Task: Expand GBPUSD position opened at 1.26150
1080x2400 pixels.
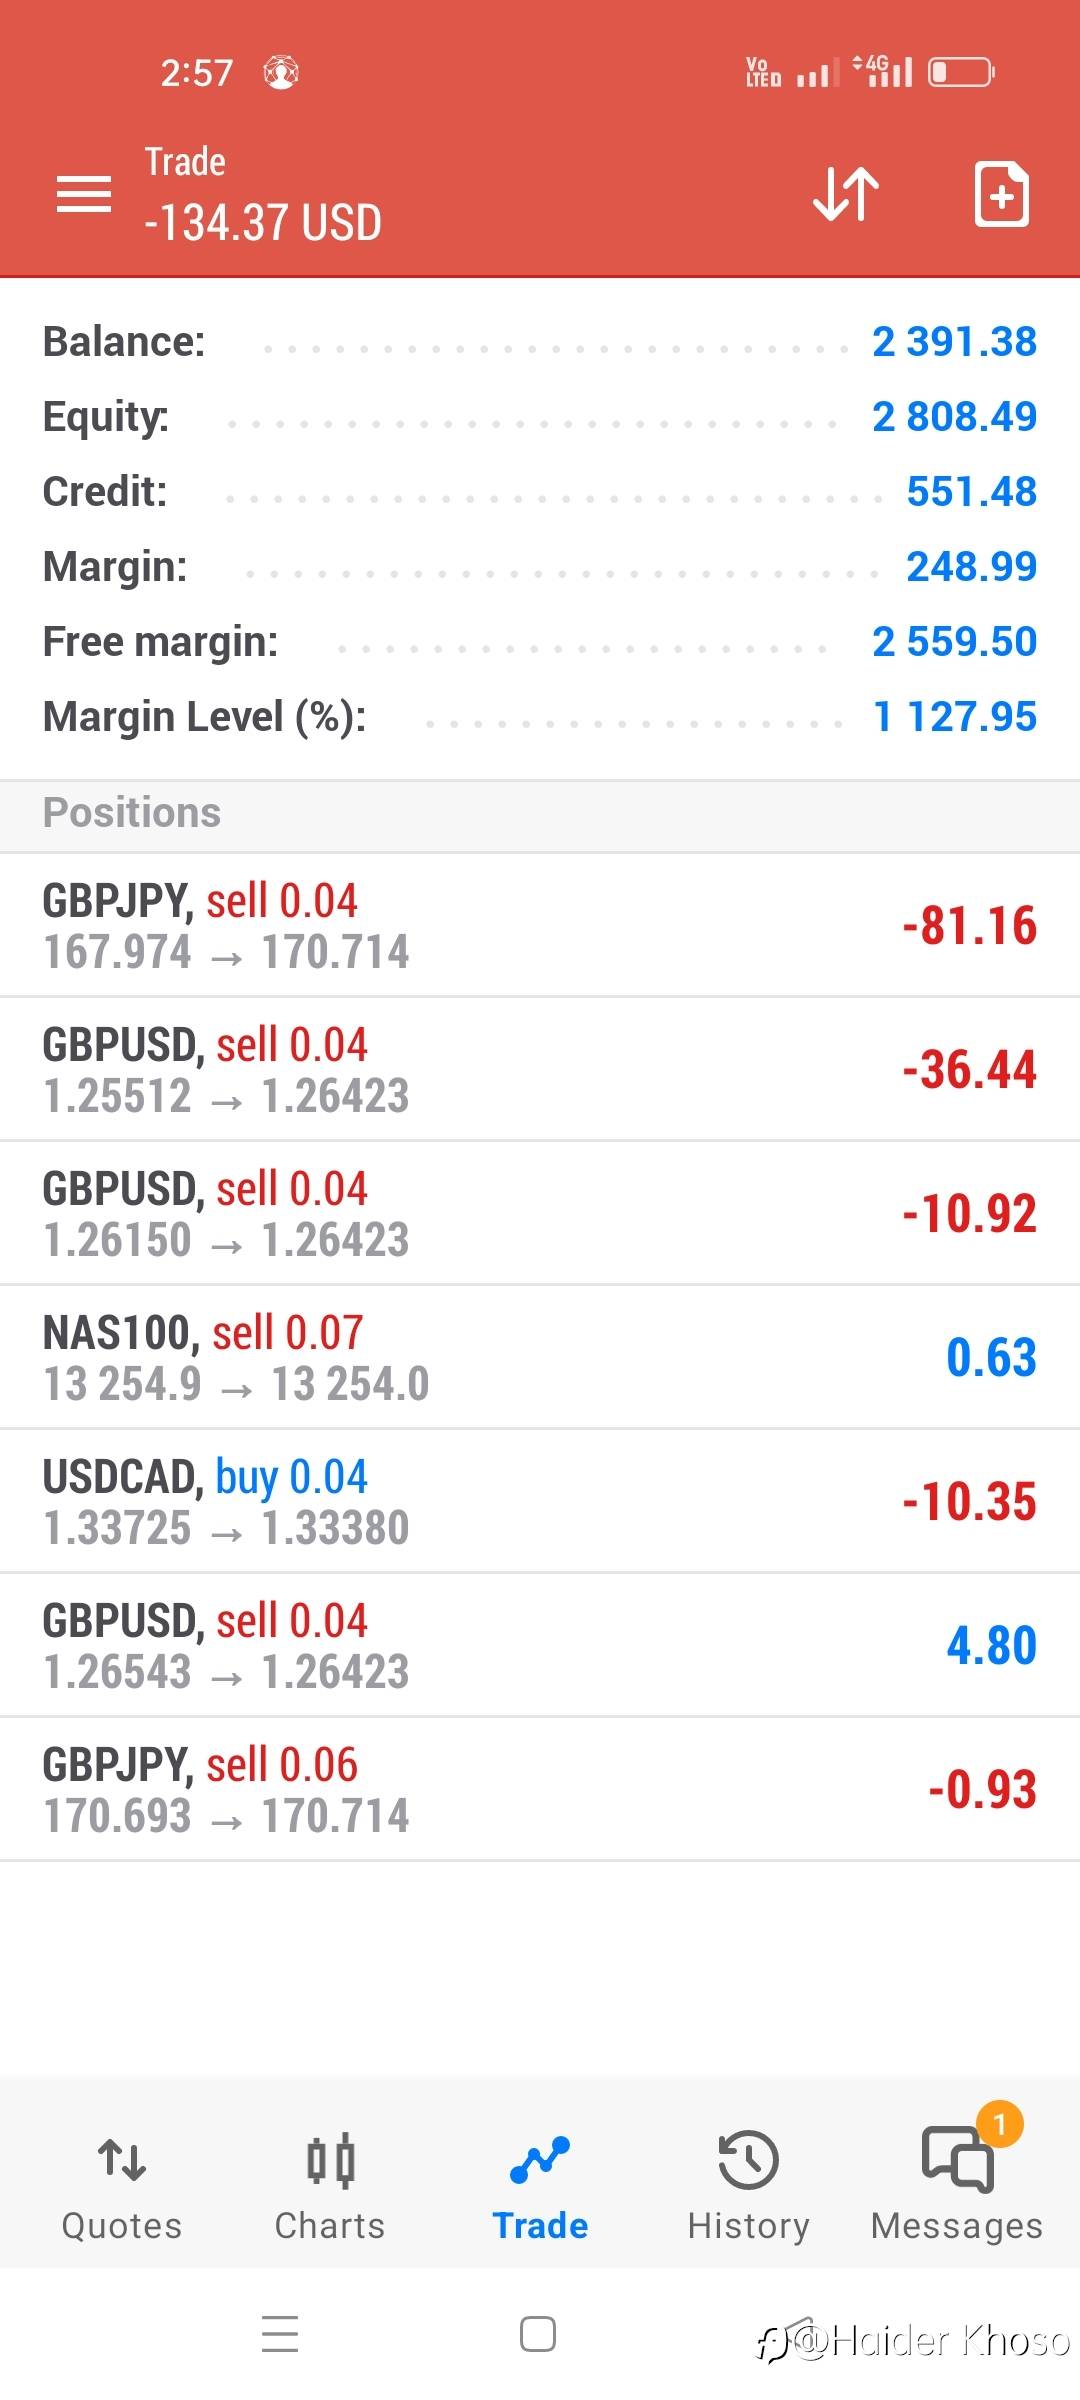Action: pyautogui.click(x=540, y=1213)
